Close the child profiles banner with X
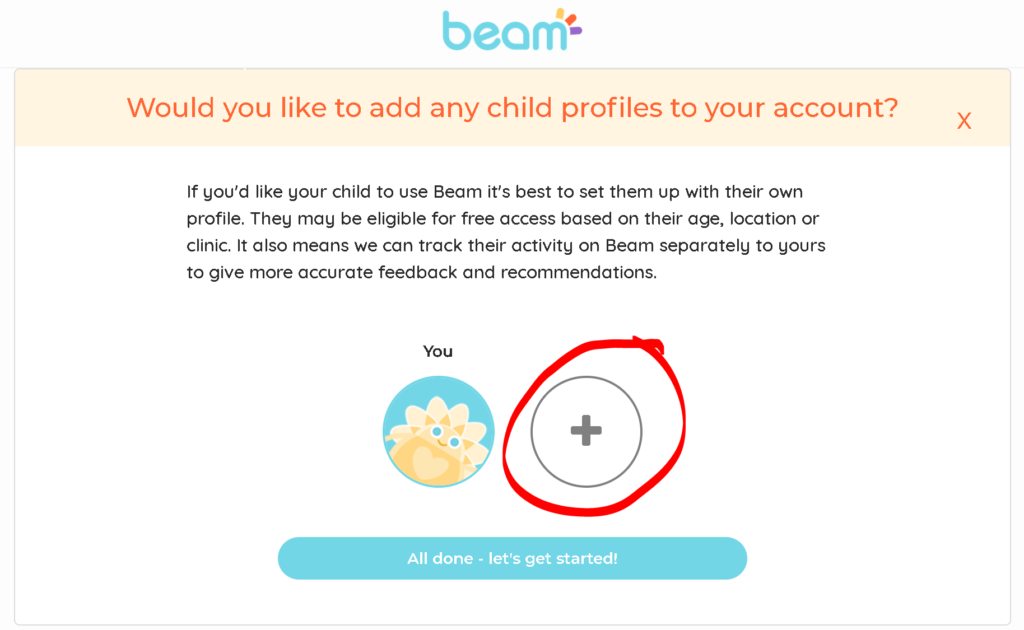Screen dimensions: 1024x630 964,121
